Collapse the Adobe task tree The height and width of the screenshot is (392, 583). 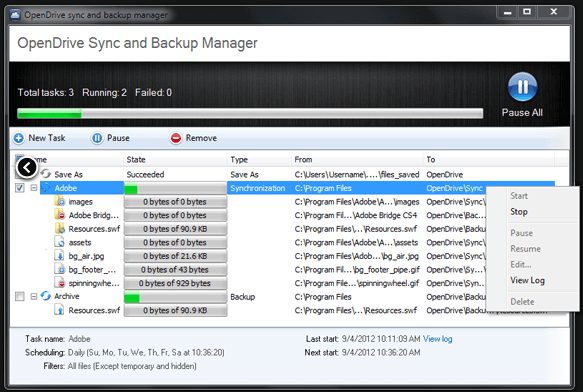(33, 188)
